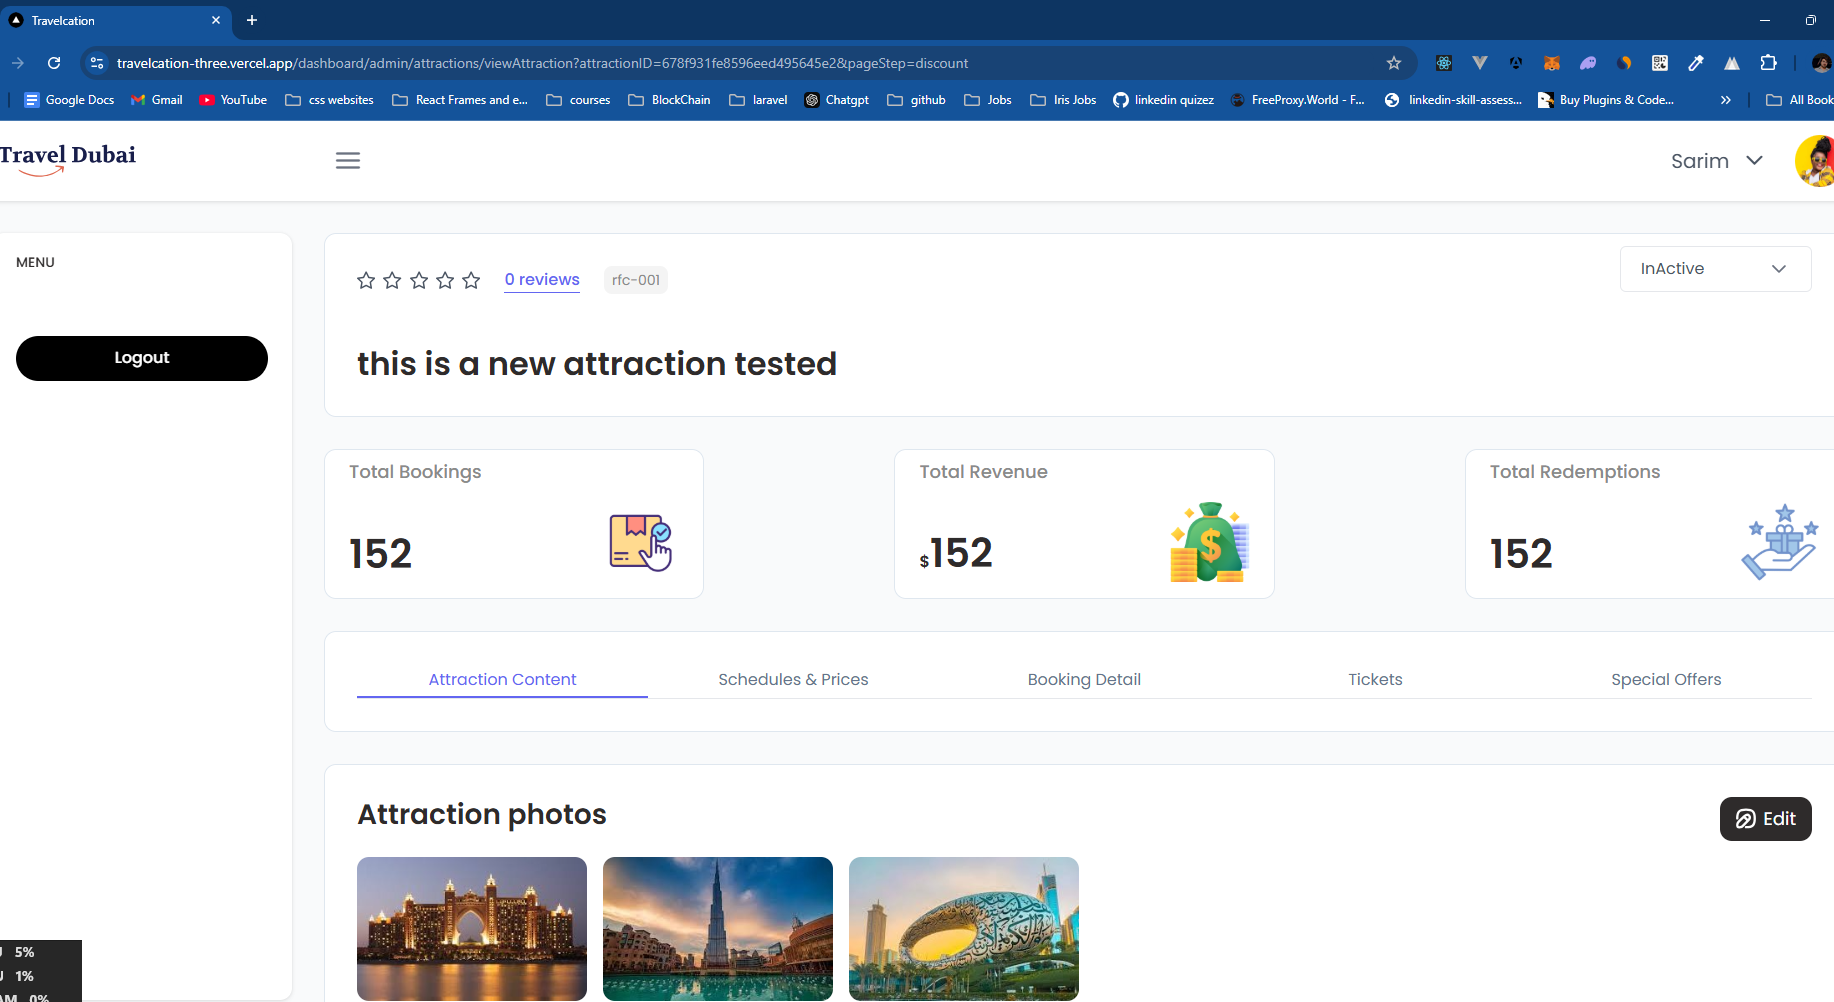The image size is (1834, 1002).
Task: Click the hamburger menu beside Travel Dubai logo
Action: (x=348, y=160)
